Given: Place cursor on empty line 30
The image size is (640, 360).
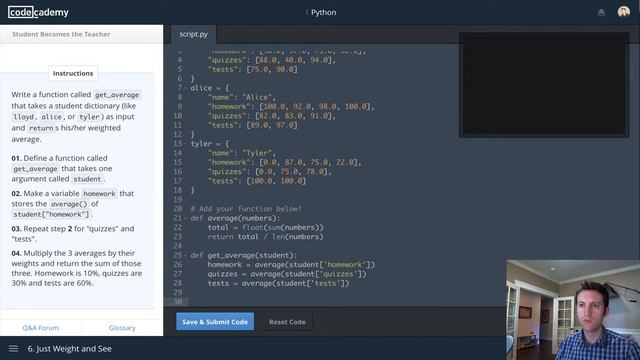Looking at the screenshot, I should [x=335, y=302].
